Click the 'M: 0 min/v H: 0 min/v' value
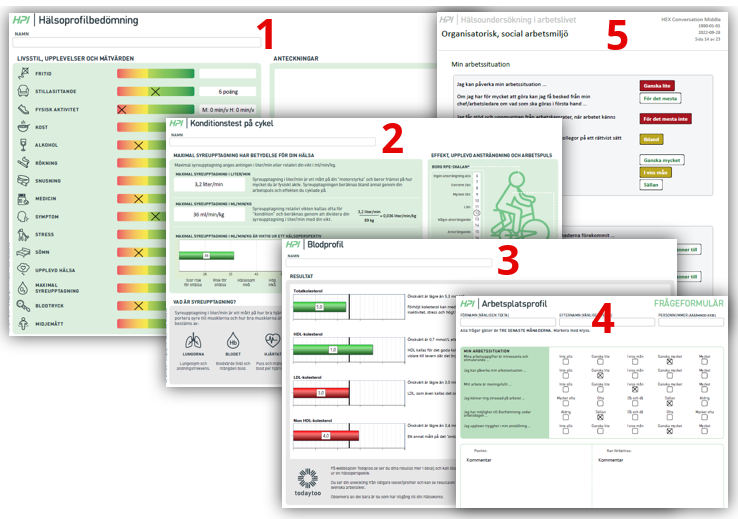Image resolution: width=738 pixels, height=519 pixels. (x=228, y=109)
